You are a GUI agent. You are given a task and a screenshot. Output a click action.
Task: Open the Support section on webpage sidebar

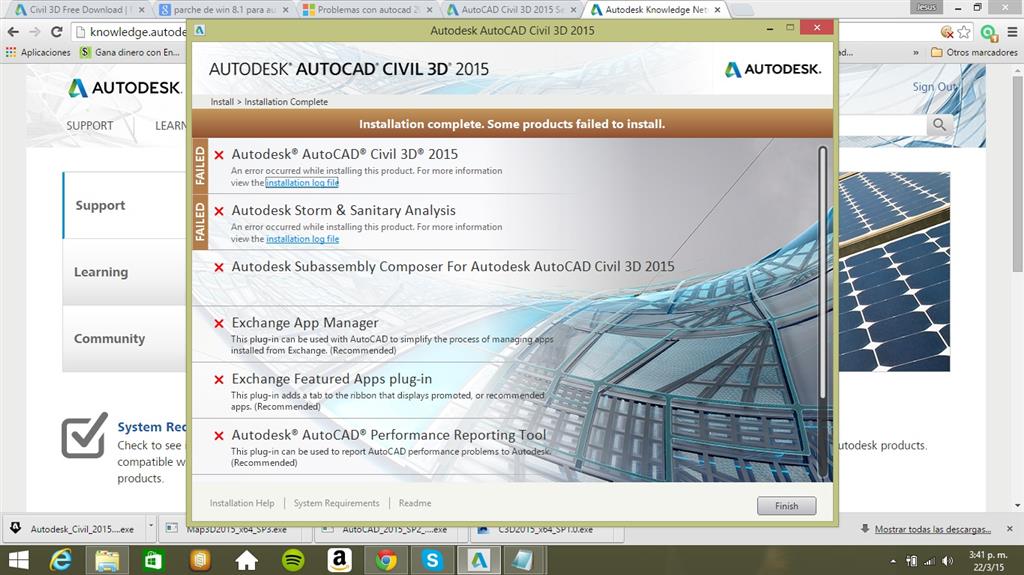(124, 205)
